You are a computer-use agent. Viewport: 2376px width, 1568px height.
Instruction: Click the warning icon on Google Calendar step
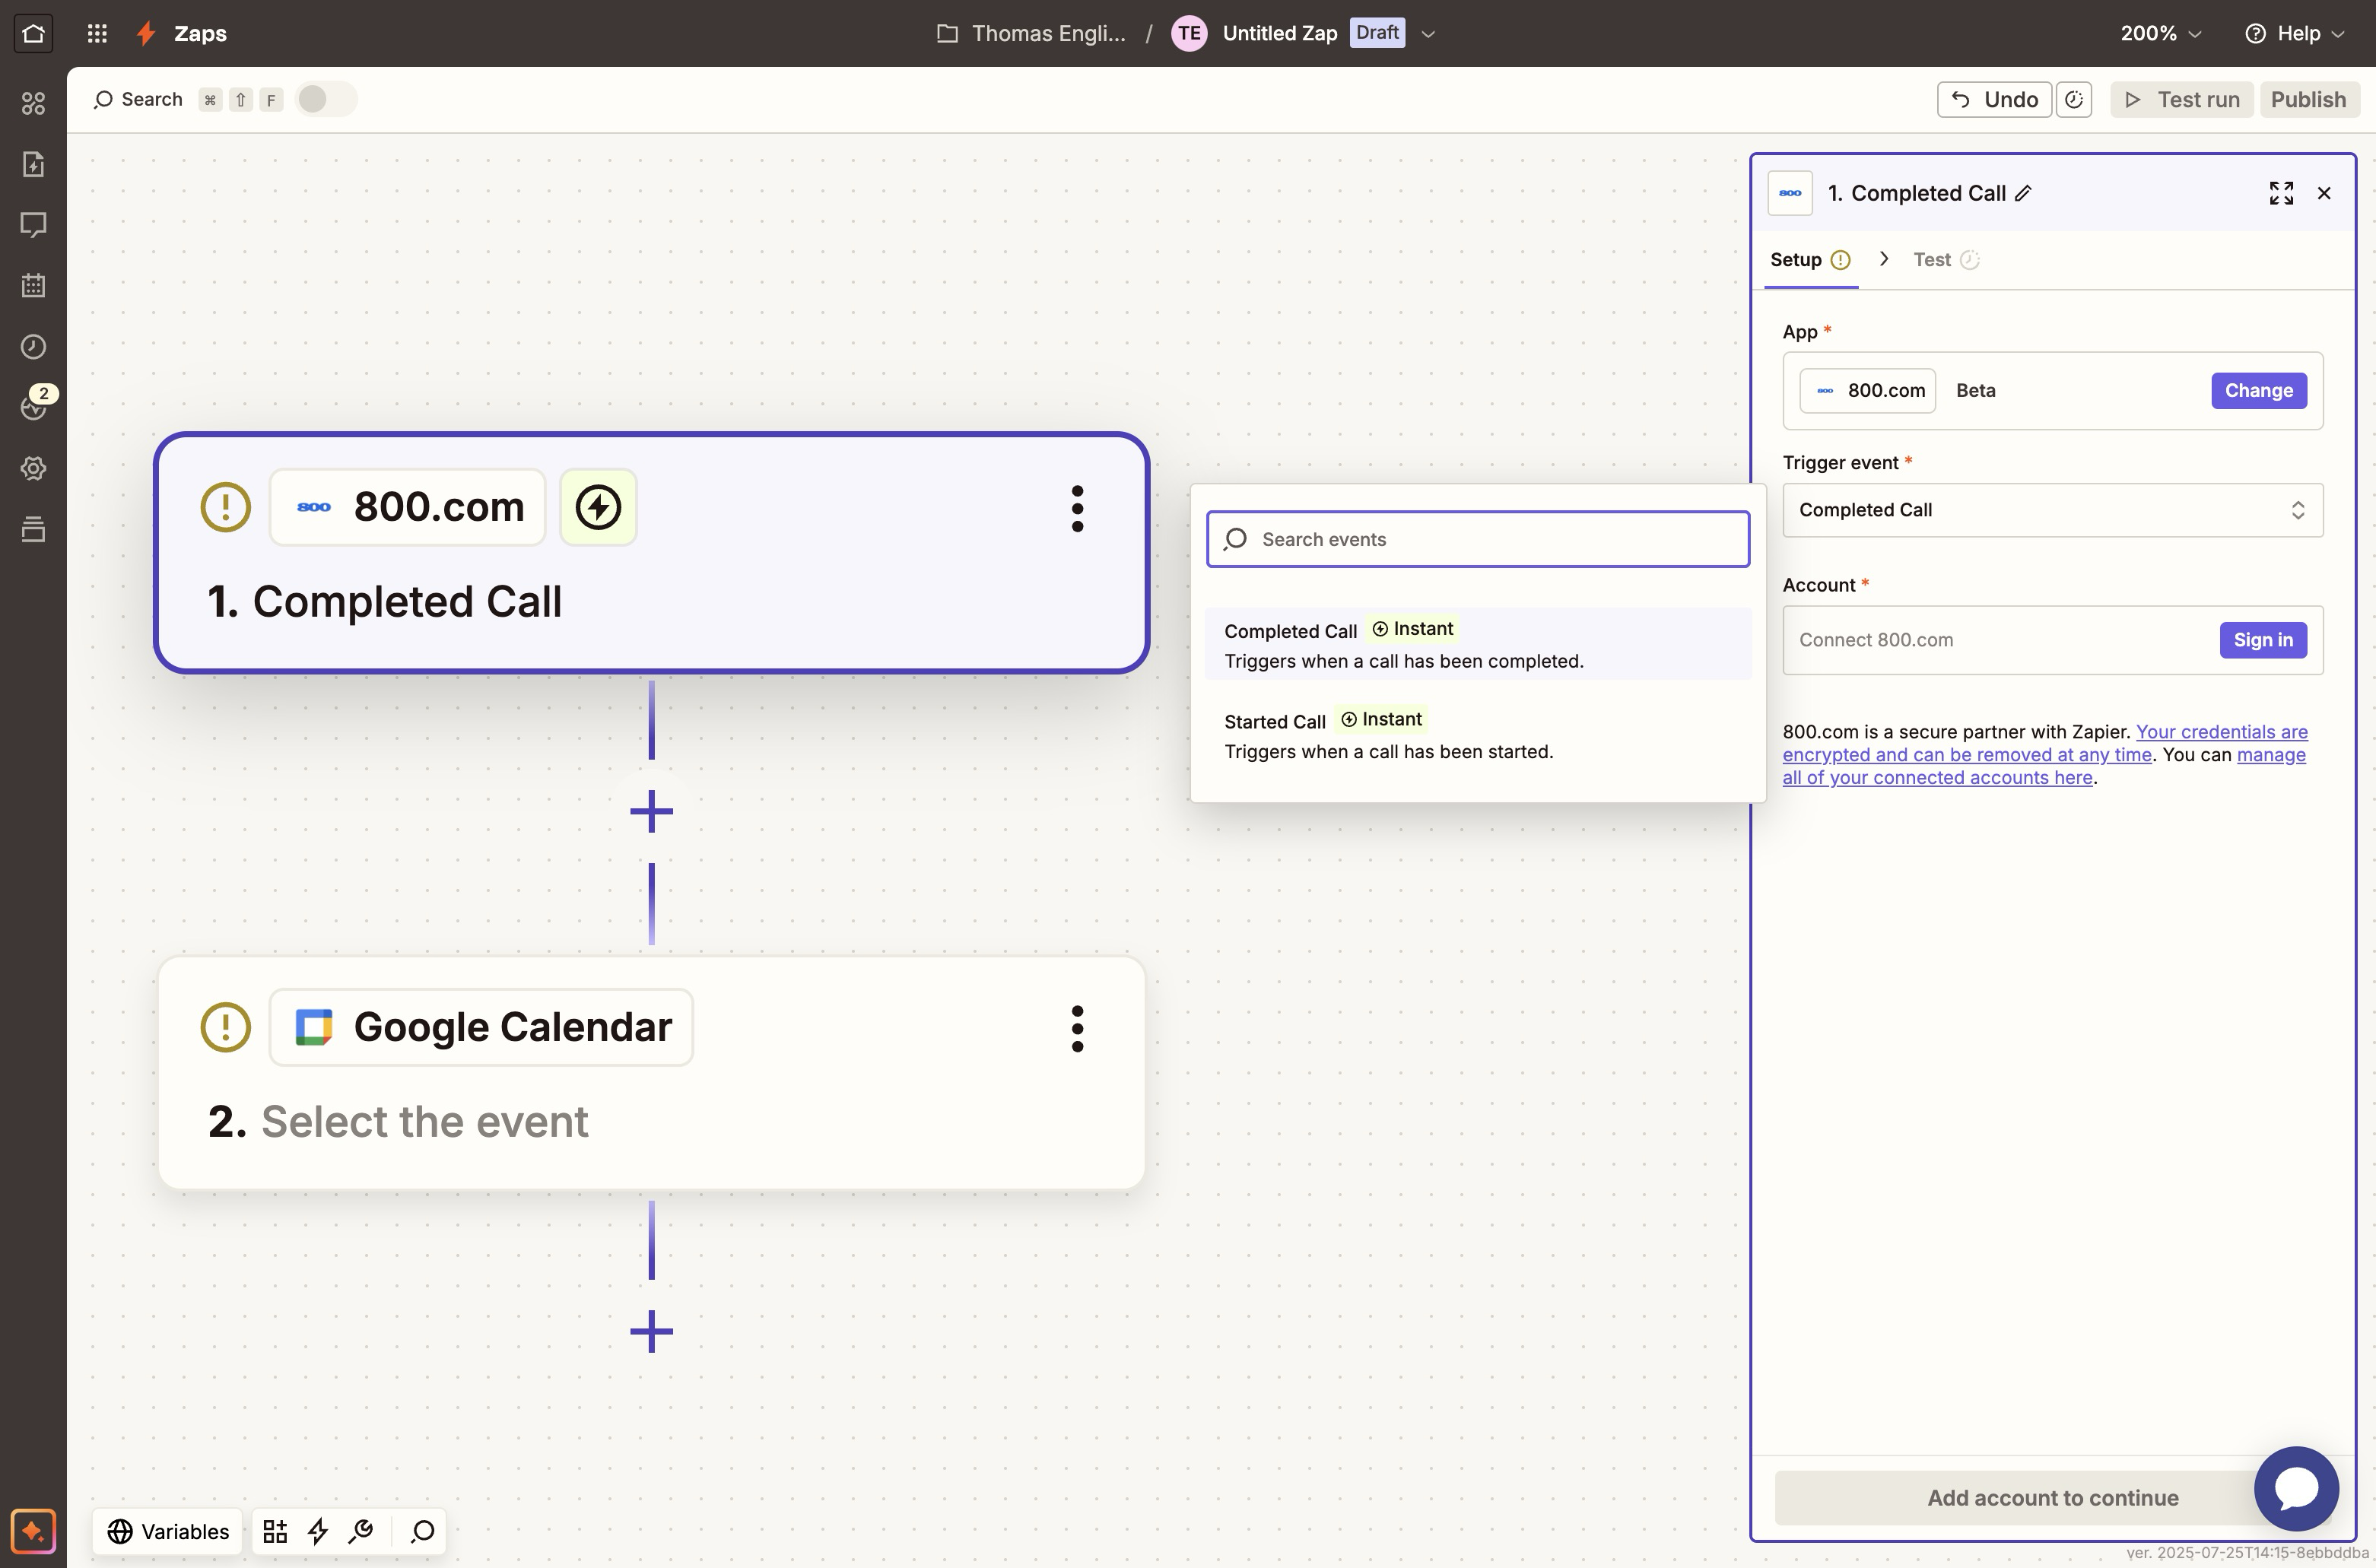[225, 1027]
